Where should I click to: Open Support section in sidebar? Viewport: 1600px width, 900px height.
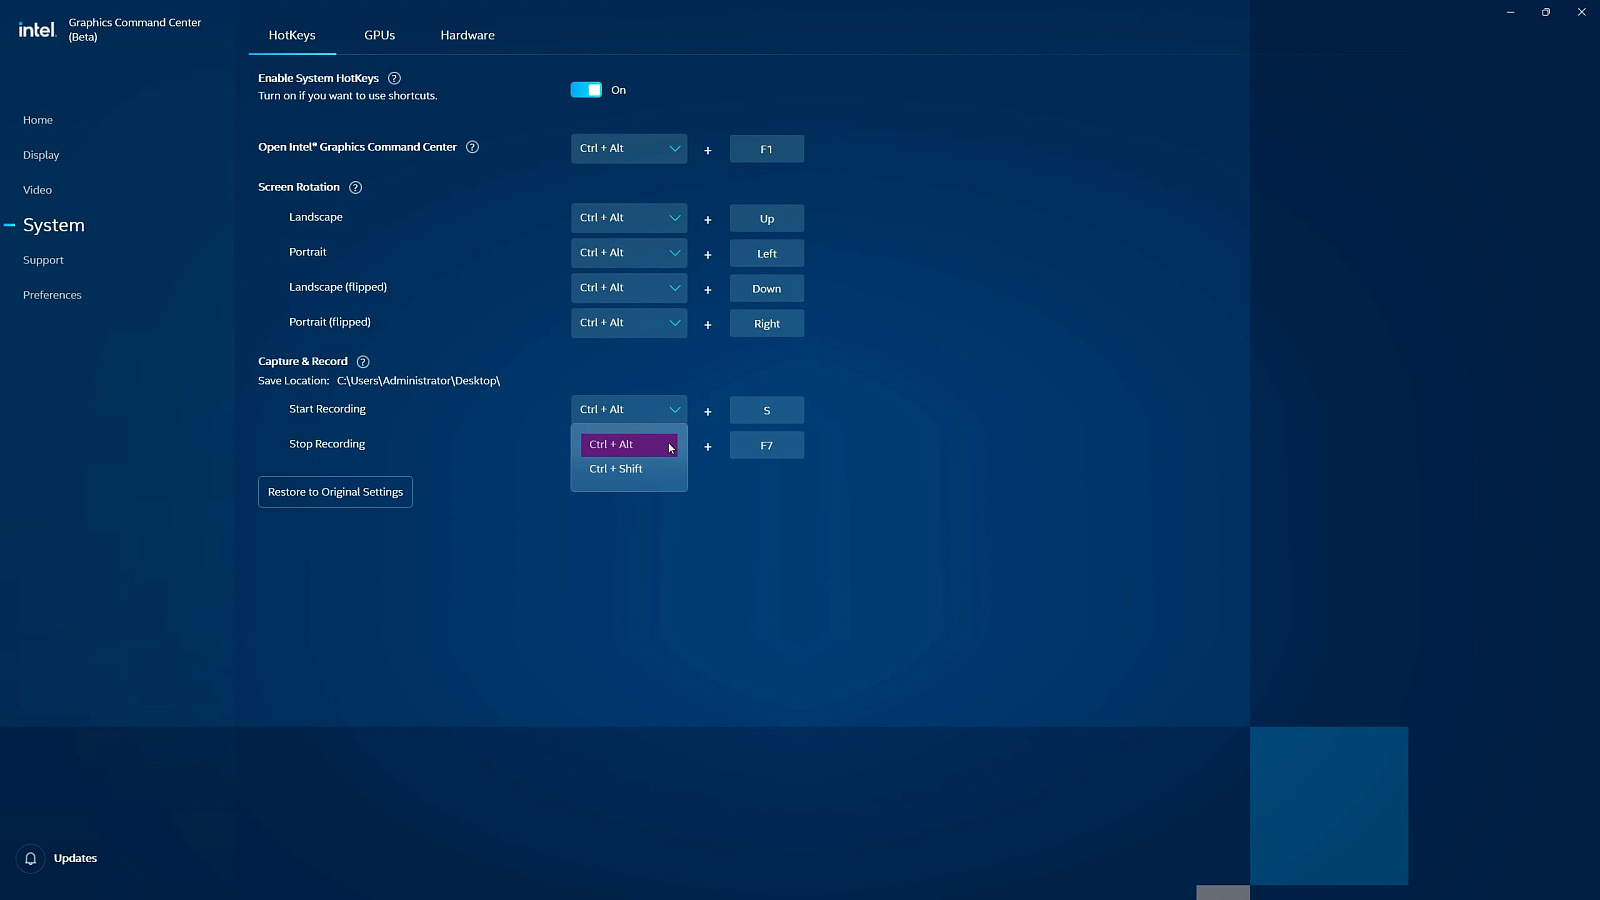(x=43, y=260)
